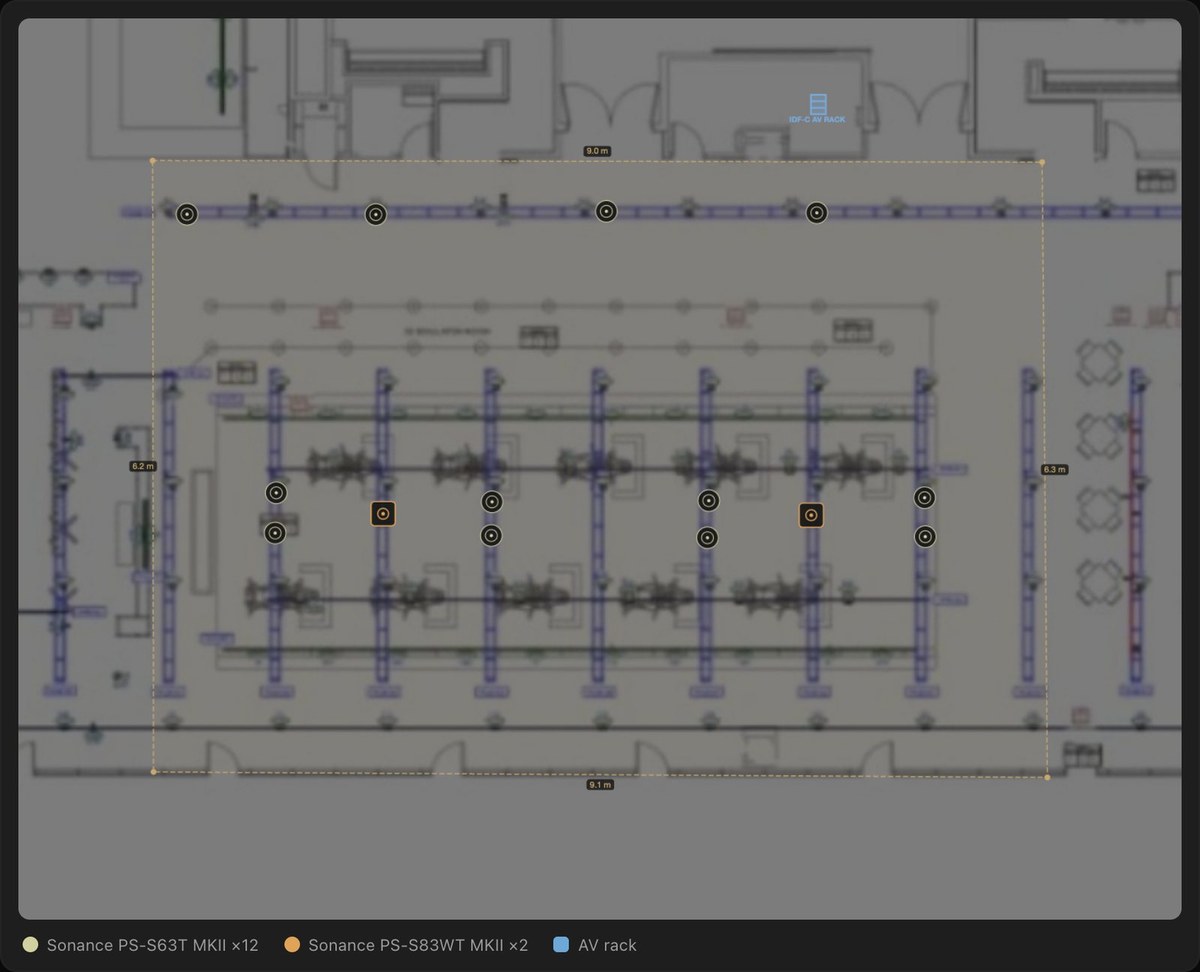Click the 9.1 m dimension label
Viewport: 1200px width, 972px height.
point(600,785)
